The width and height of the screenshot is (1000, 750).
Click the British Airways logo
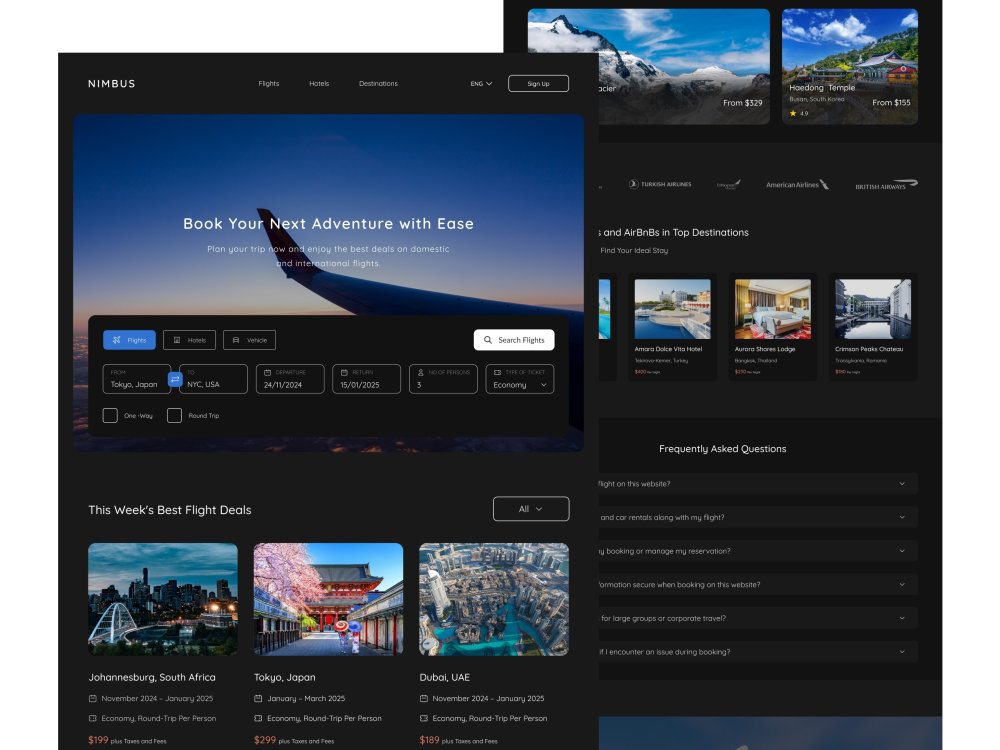(x=886, y=185)
